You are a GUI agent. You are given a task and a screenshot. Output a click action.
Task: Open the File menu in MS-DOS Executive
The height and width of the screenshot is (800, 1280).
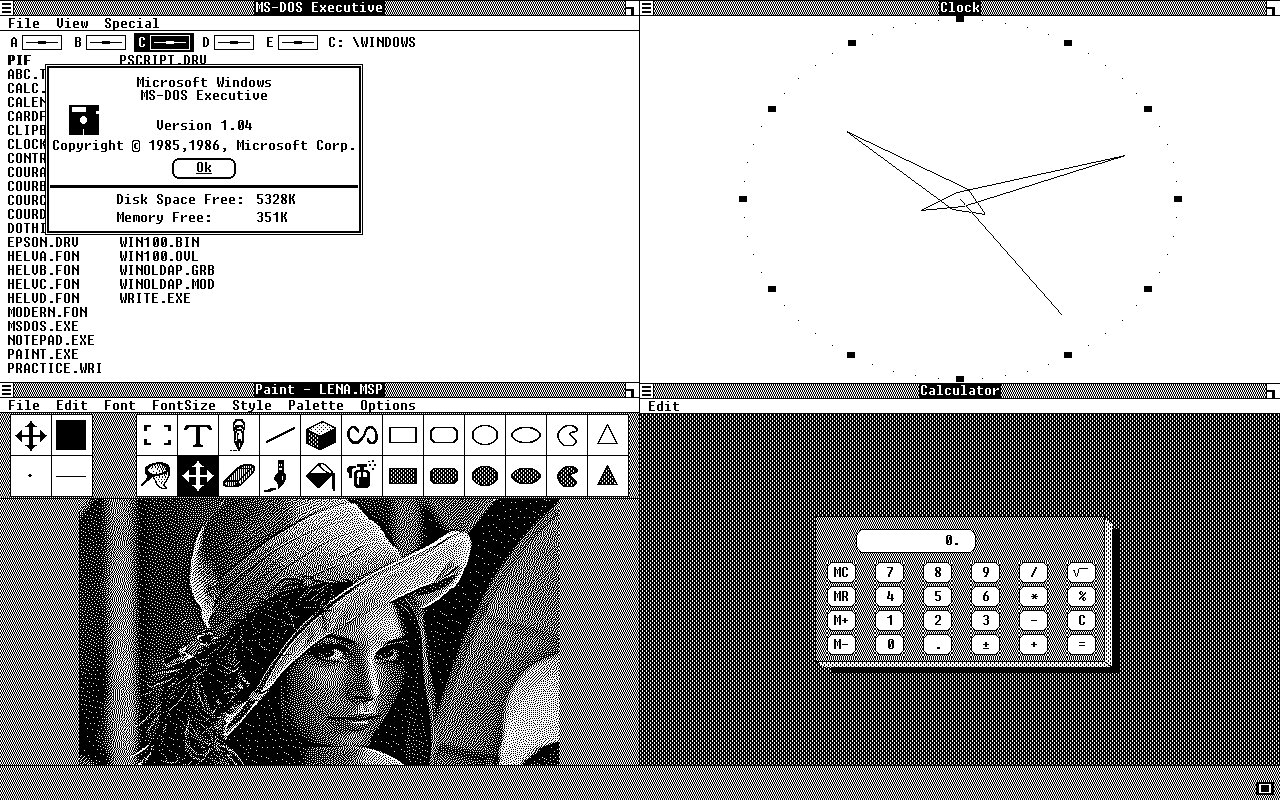point(24,23)
